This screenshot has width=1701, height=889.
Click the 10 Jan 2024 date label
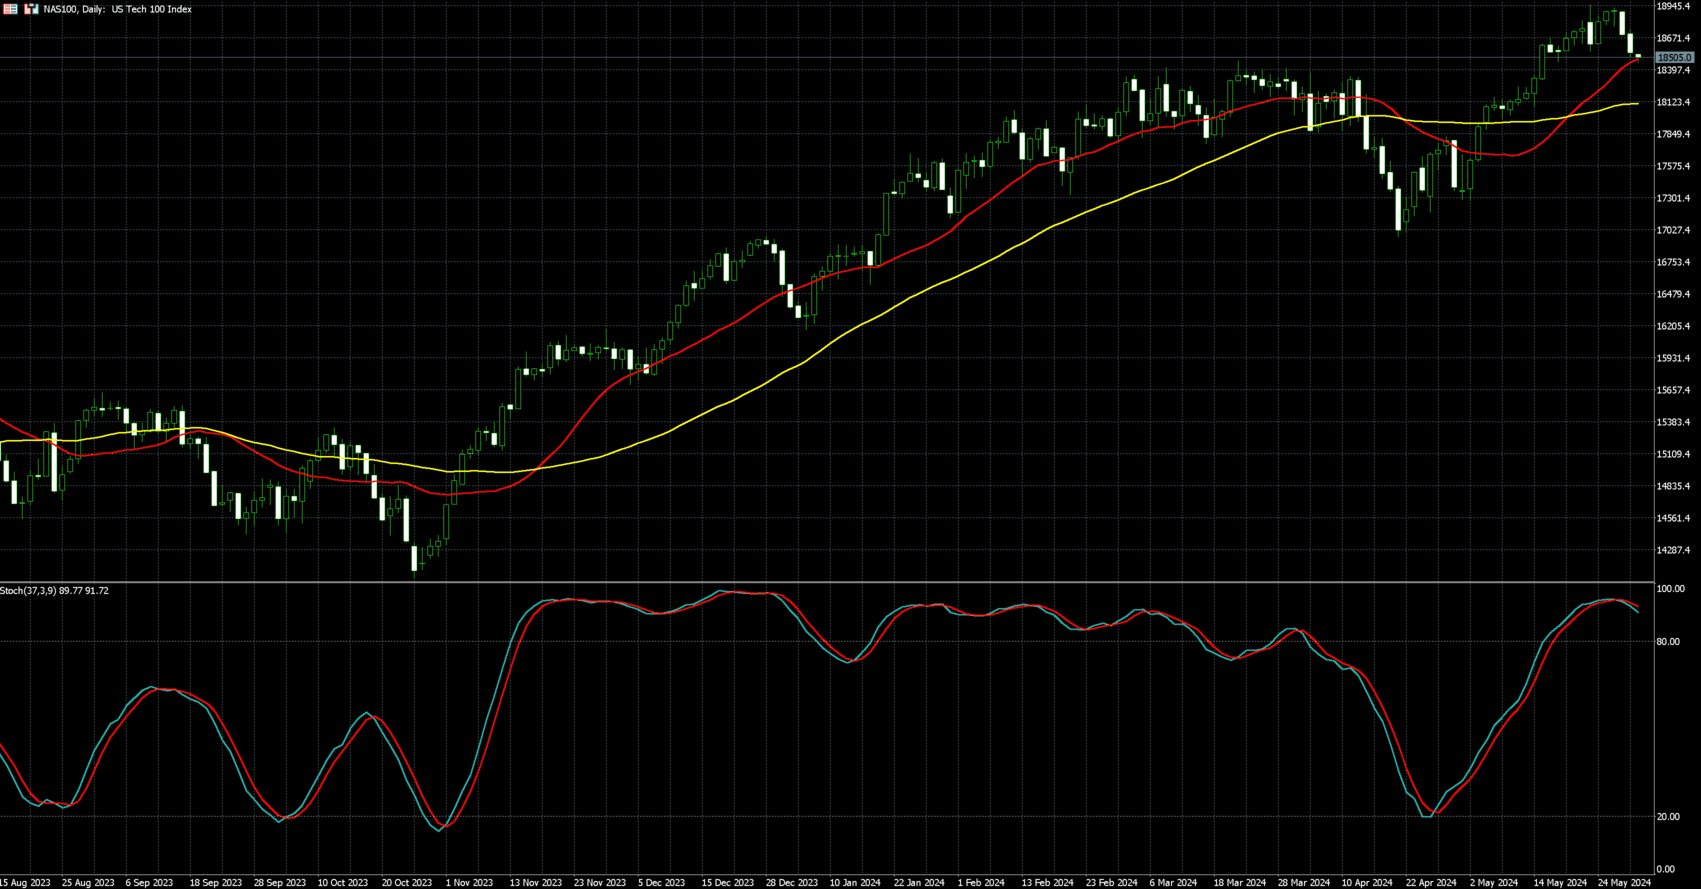point(855,883)
